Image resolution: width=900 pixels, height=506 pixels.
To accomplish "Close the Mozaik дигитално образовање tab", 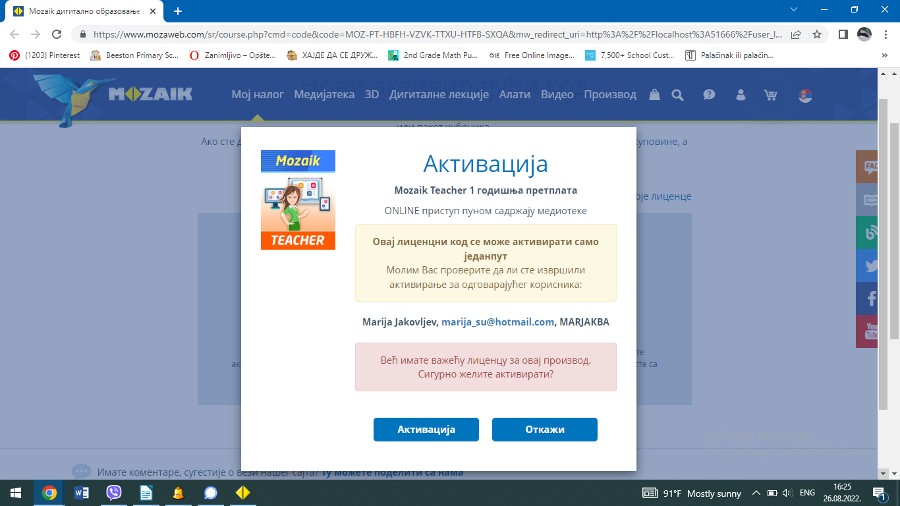I will click(x=153, y=11).
